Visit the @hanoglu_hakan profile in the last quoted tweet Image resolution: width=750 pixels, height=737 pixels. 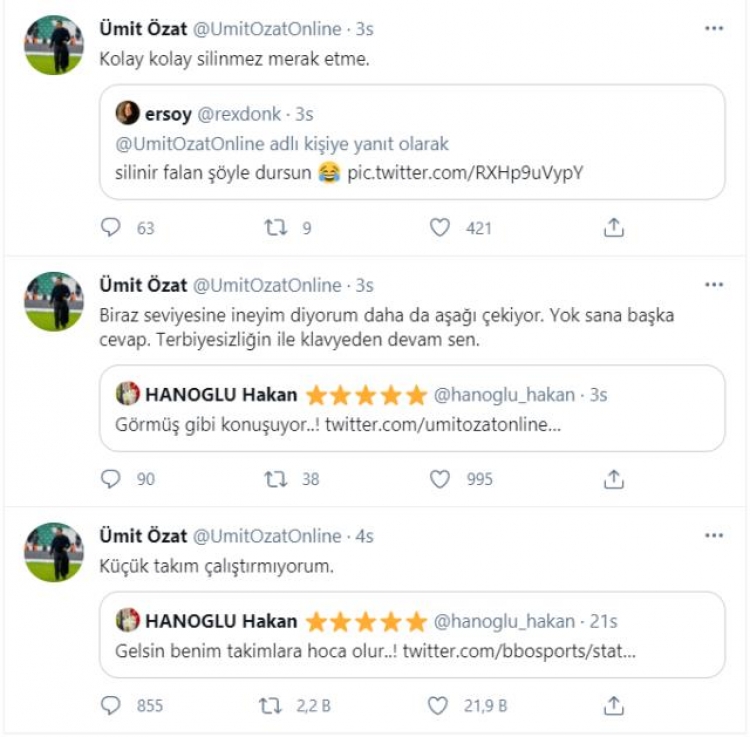pyautogui.click(x=506, y=620)
